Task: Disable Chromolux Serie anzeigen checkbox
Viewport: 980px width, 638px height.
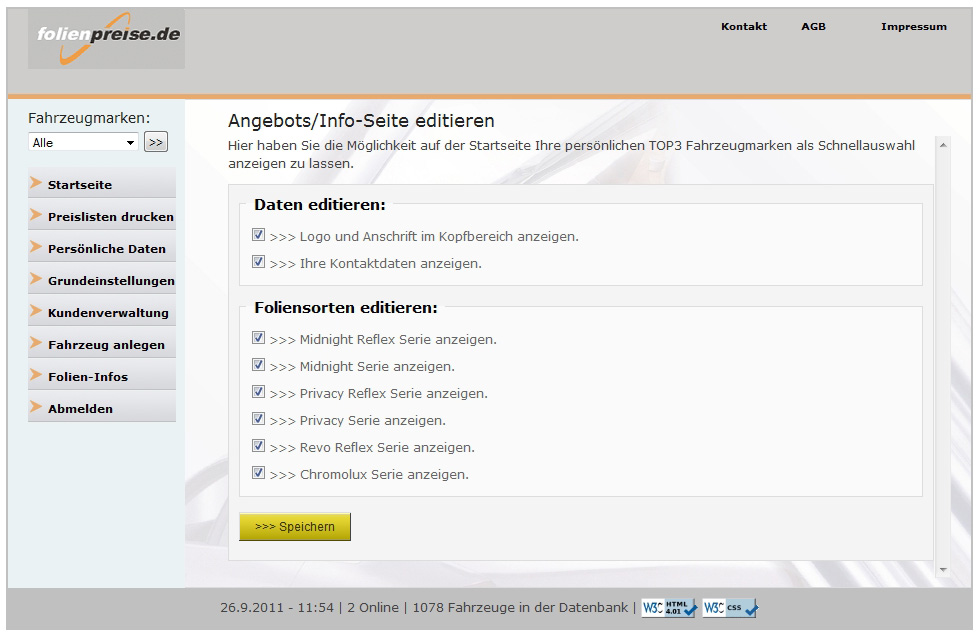Action: coord(258,473)
